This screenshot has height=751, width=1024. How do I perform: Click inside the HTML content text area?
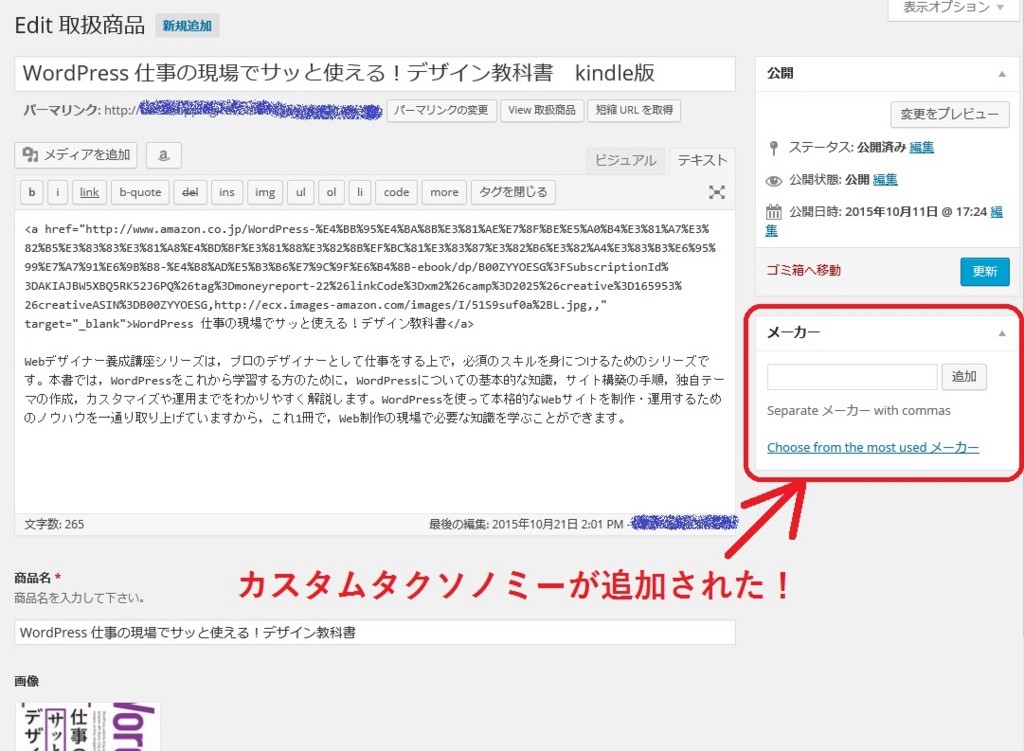click(x=375, y=361)
